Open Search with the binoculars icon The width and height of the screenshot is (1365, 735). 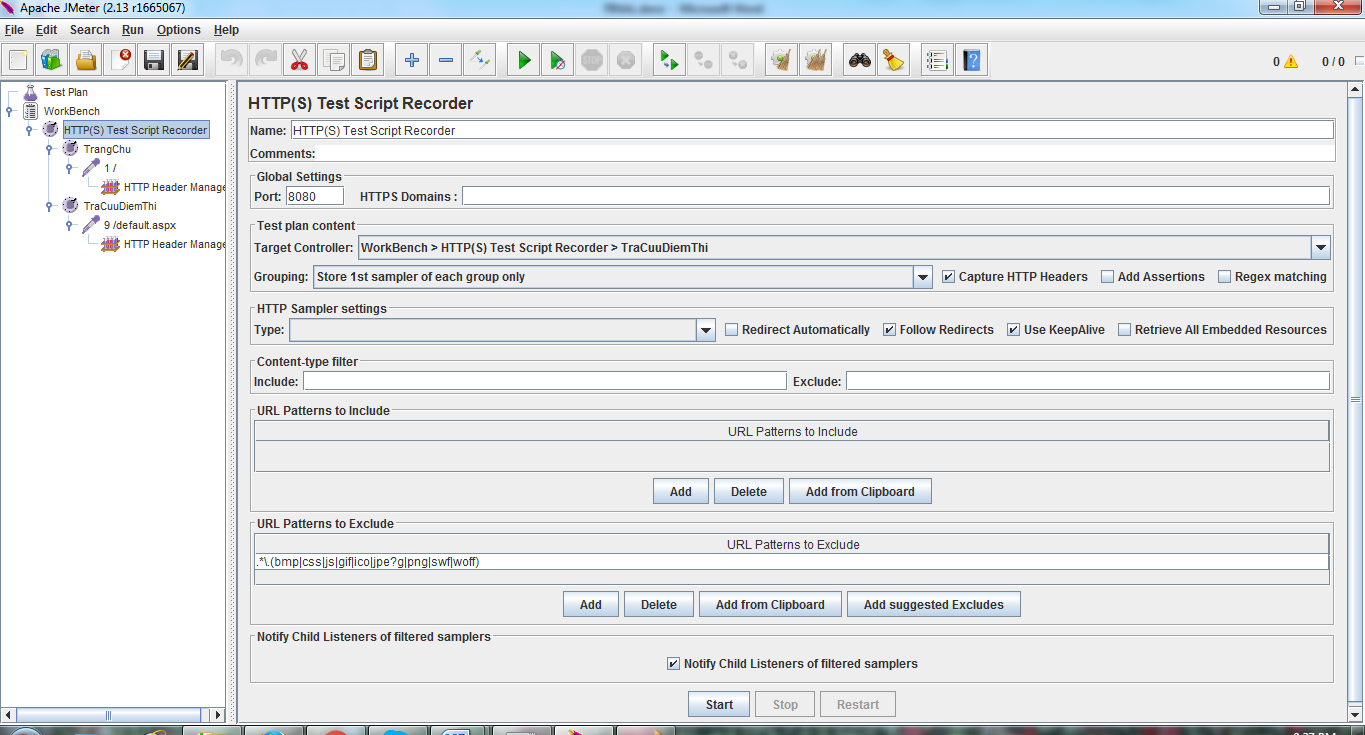click(860, 61)
